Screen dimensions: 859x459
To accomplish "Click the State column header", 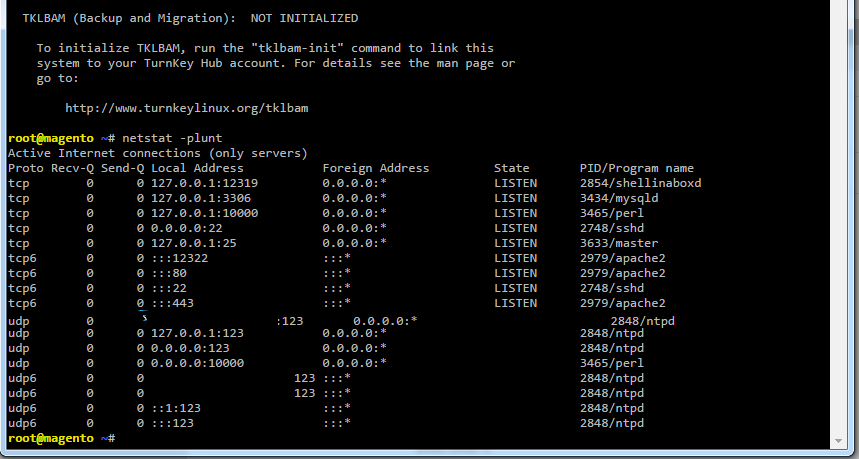I will point(511,168).
